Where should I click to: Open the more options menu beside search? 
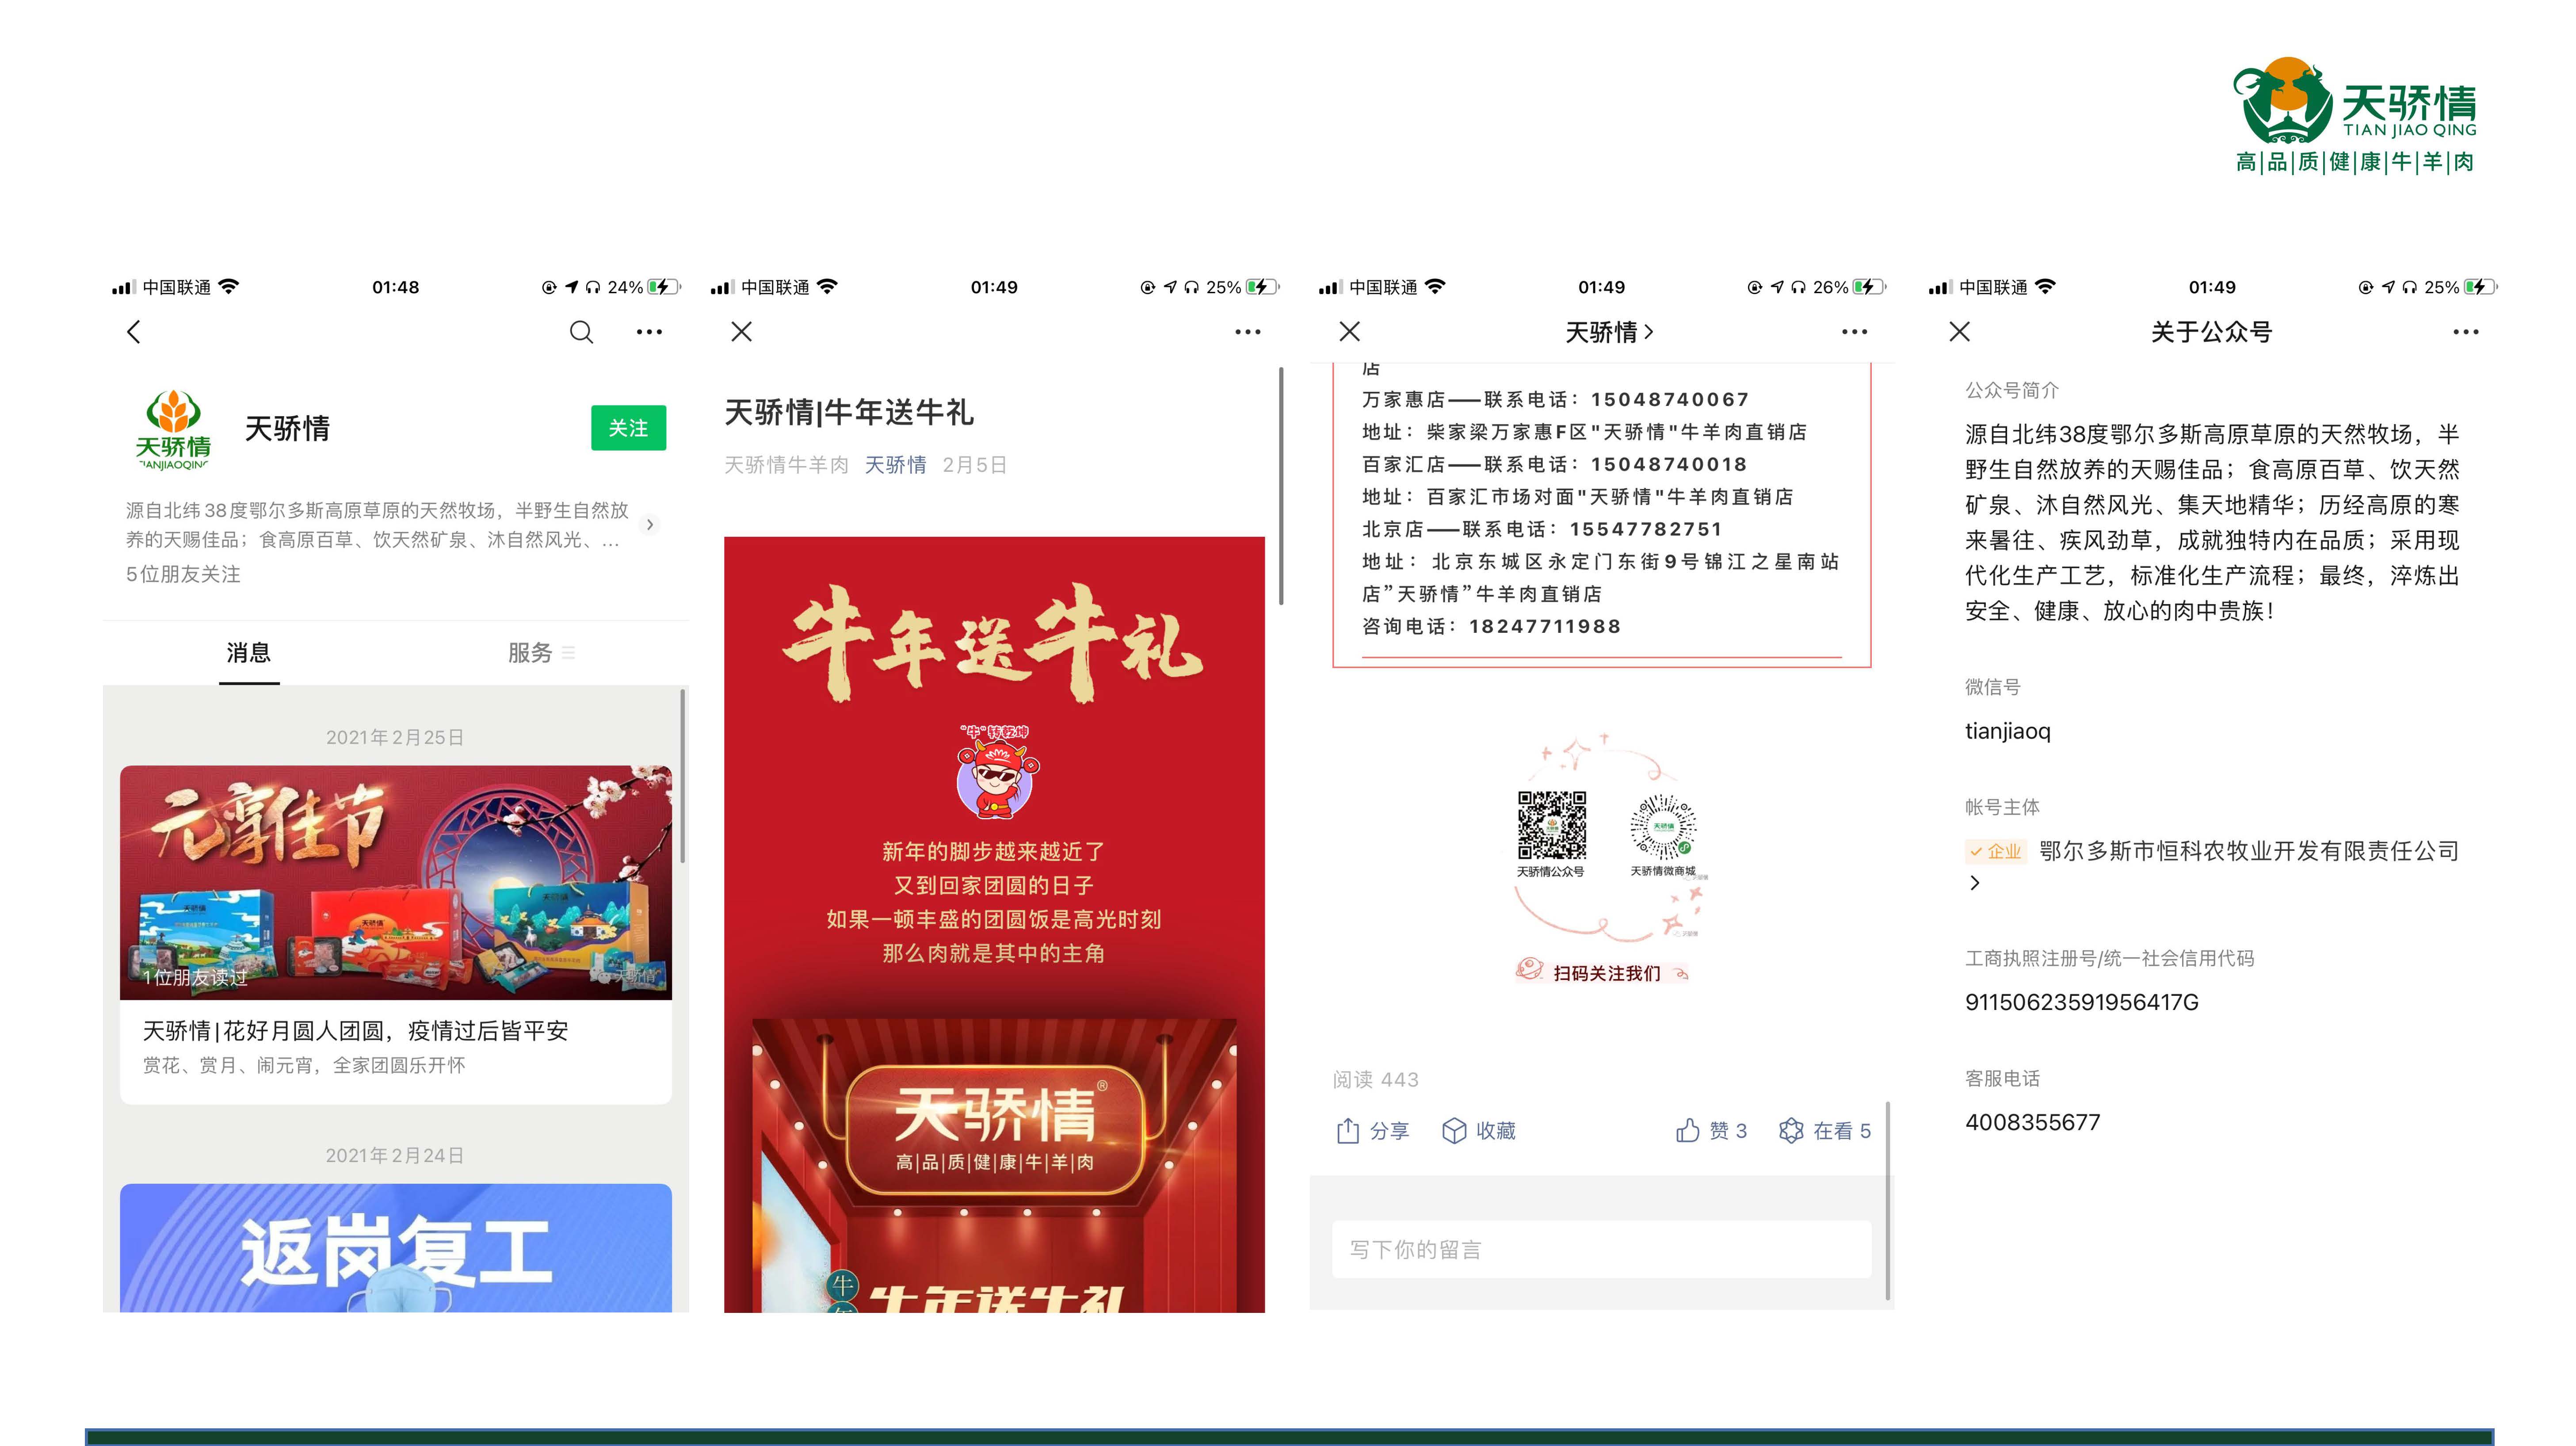click(x=649, y=332)
